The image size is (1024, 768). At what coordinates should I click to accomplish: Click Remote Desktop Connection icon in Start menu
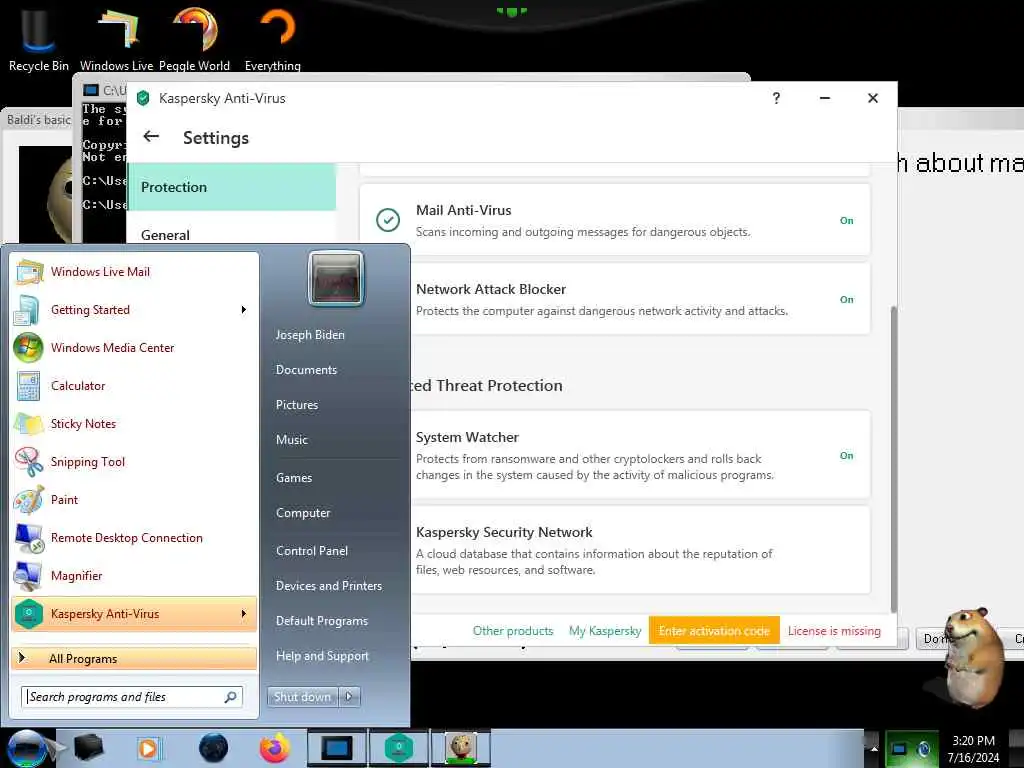point(29,537)
